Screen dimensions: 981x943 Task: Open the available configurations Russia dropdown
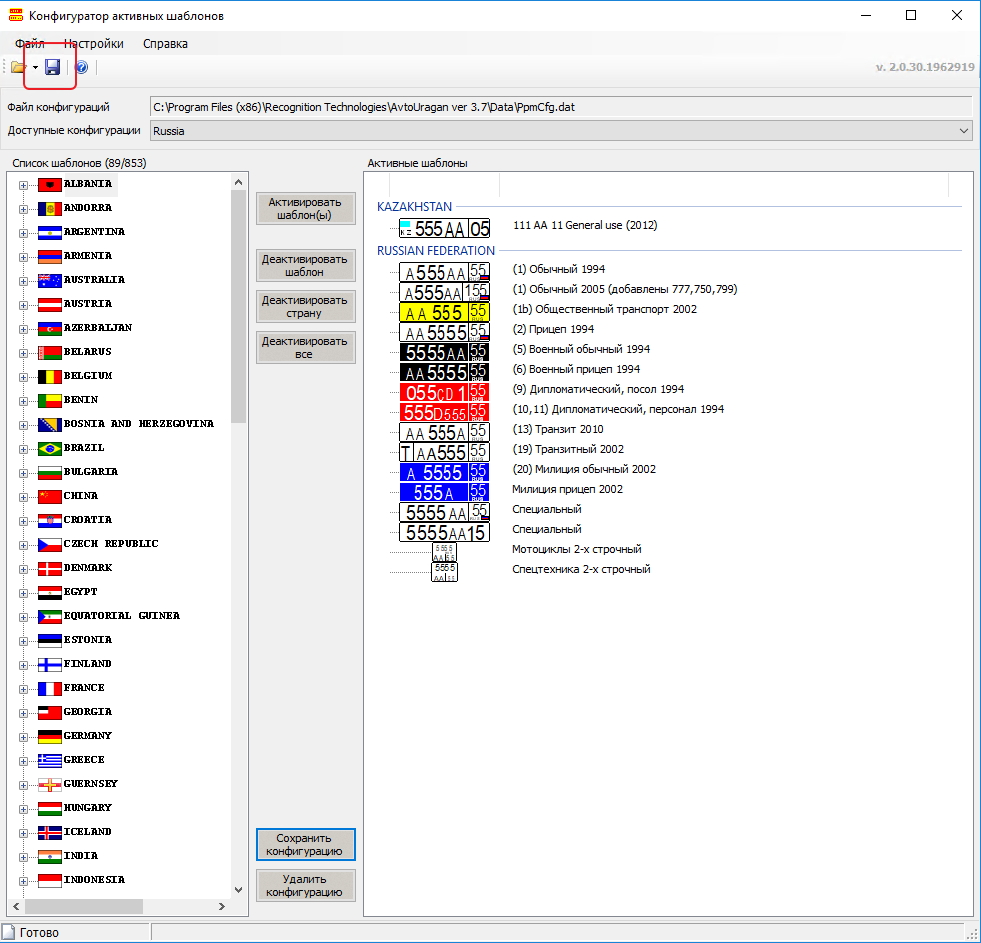[963, 131]
